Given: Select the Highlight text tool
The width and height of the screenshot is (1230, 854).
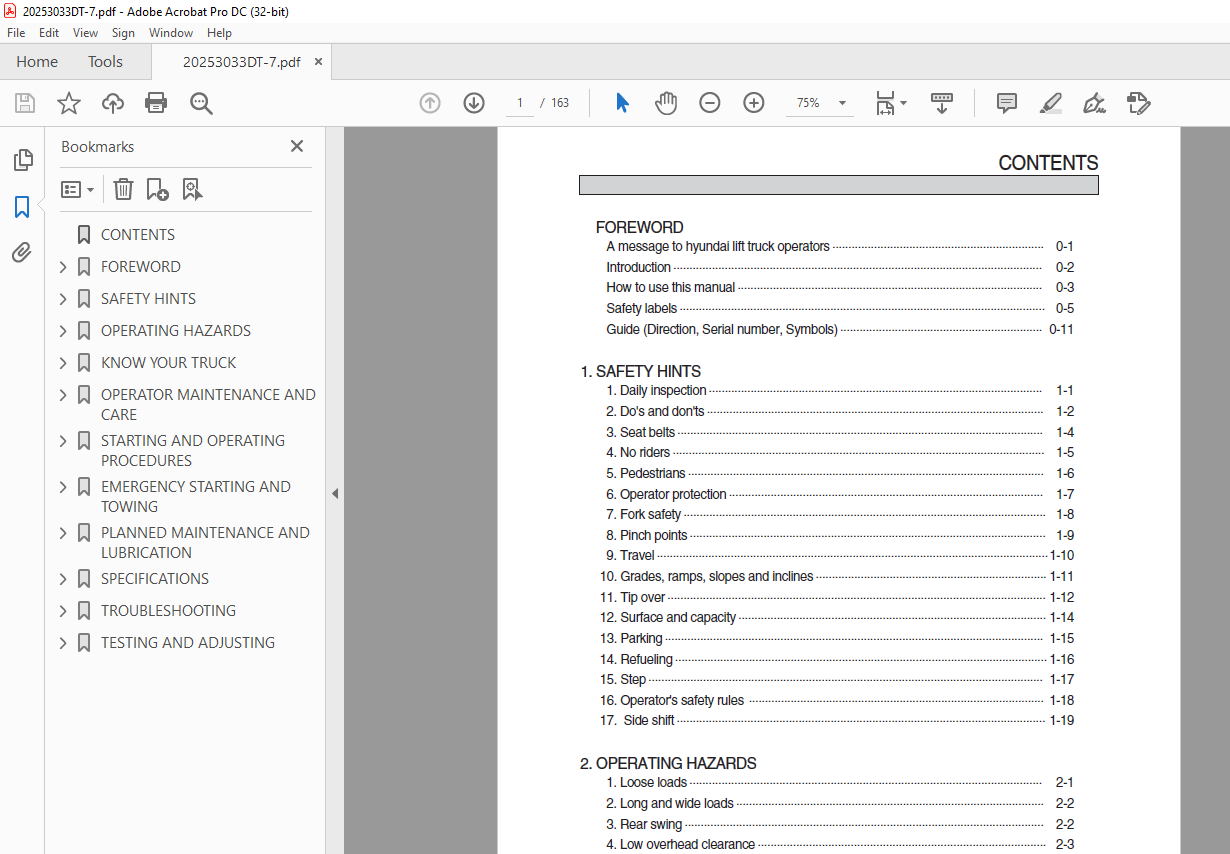Looking at the screenshot, I should pyautogui.click(x=1050, y=103).
